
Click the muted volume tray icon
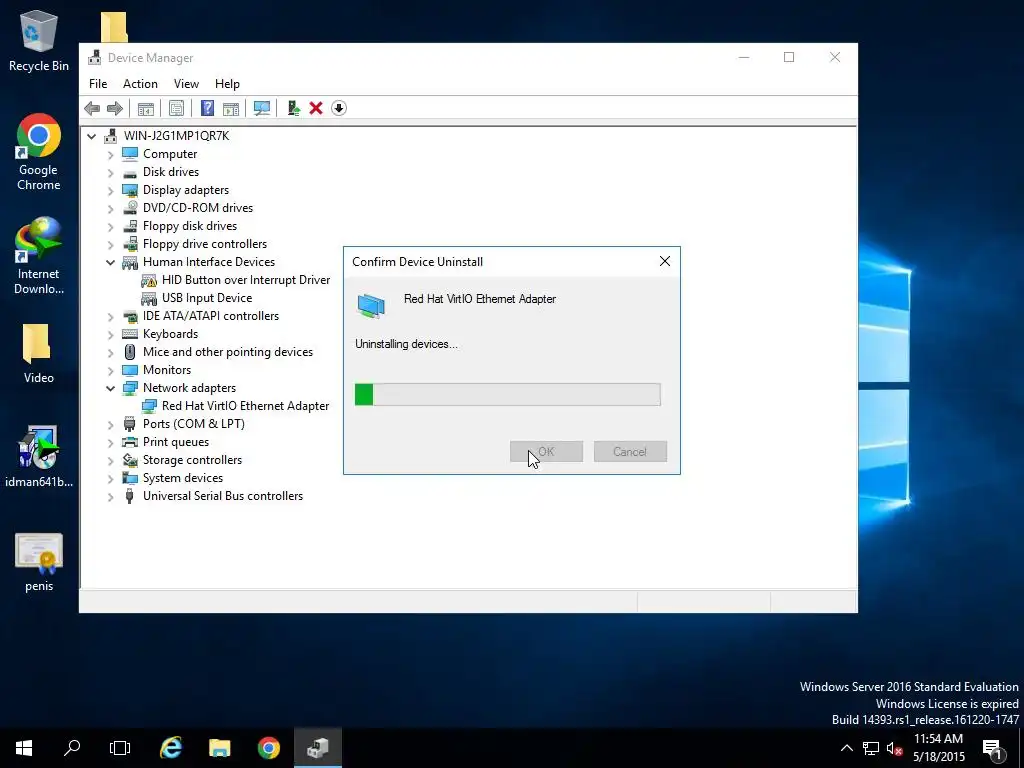point(894,748)
